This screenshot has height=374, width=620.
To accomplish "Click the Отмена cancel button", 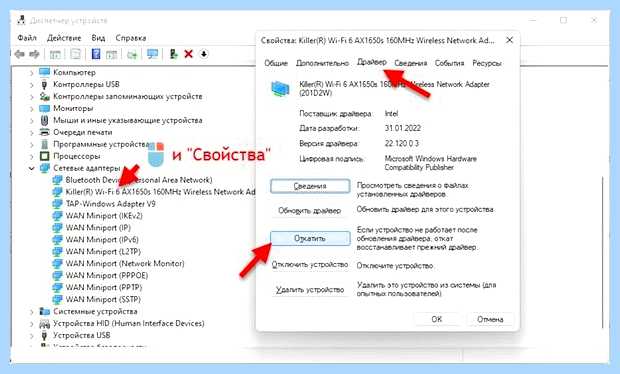I will (490, 319).
